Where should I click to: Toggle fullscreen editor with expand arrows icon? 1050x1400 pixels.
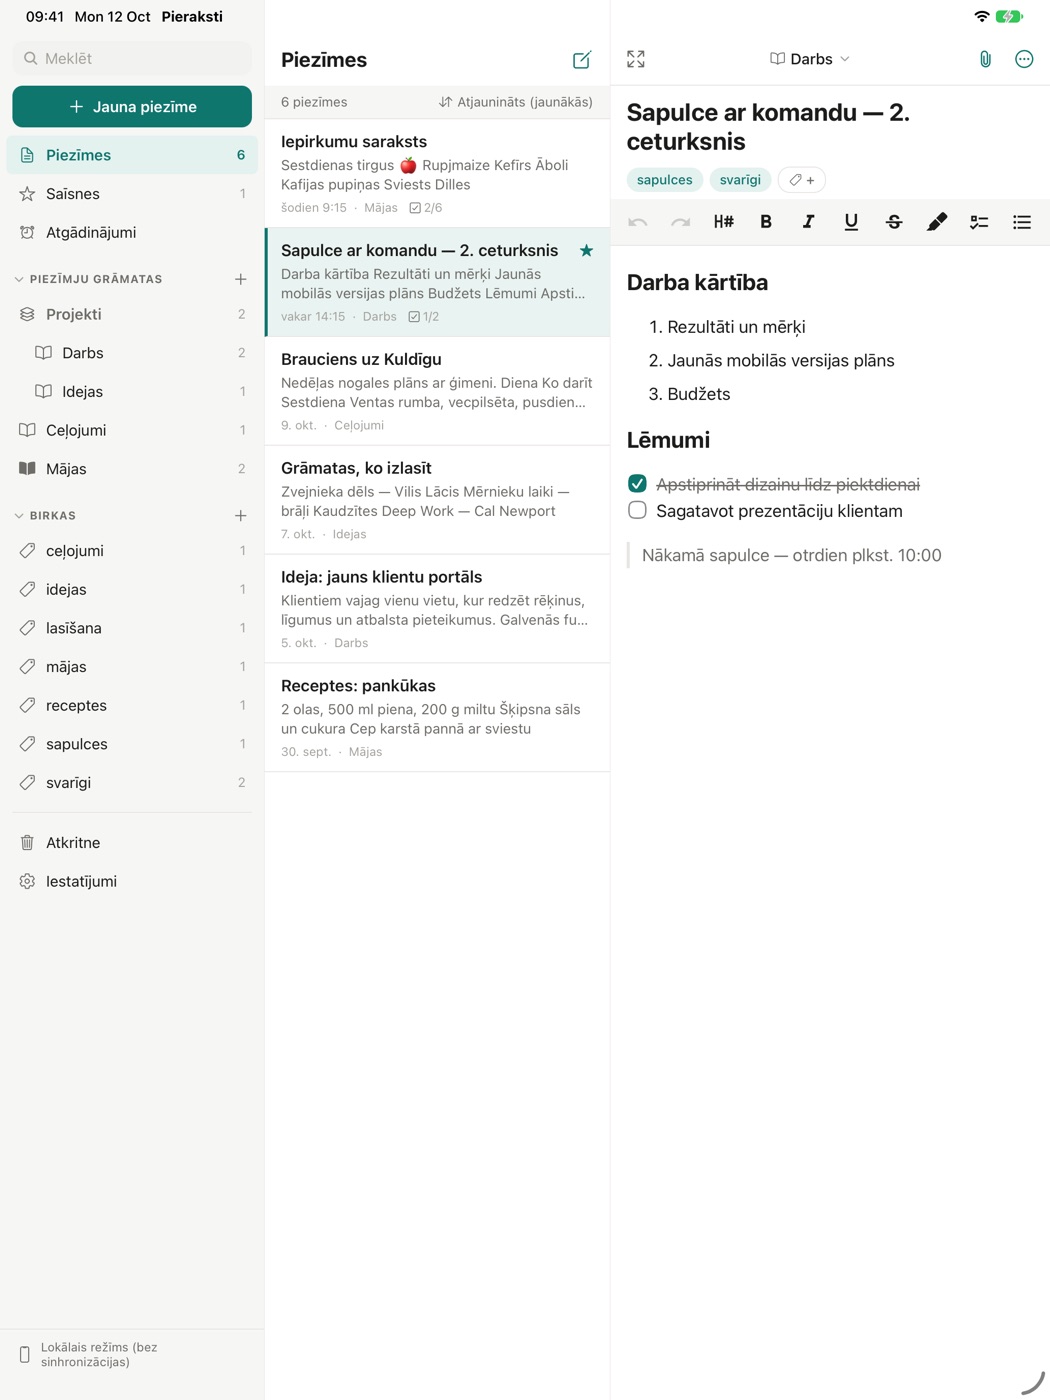coord(636,59)
